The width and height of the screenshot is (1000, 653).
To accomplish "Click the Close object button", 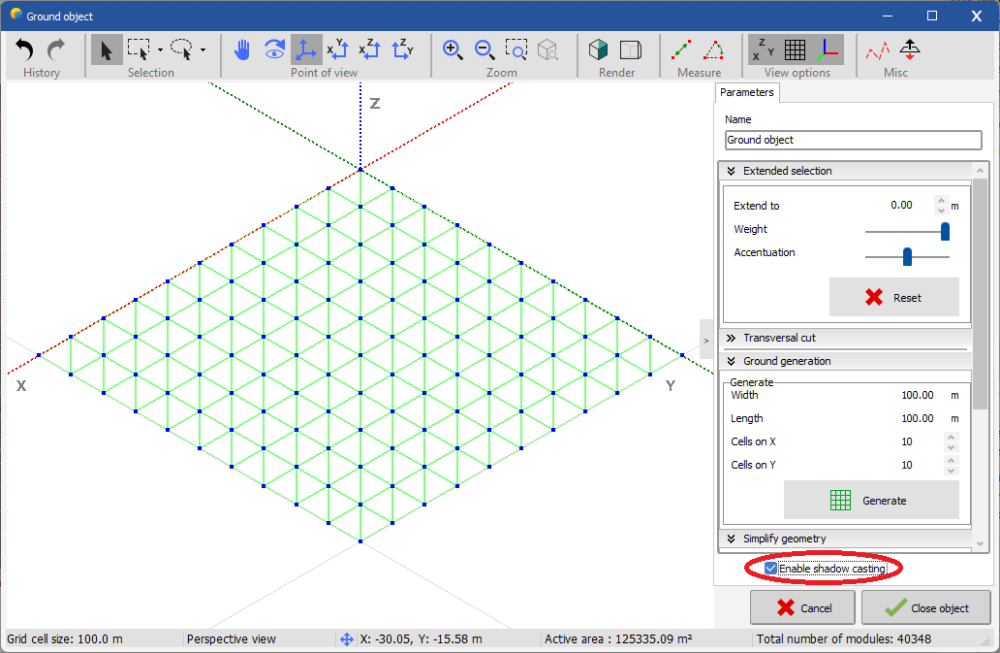I will (x=926, y=608).
